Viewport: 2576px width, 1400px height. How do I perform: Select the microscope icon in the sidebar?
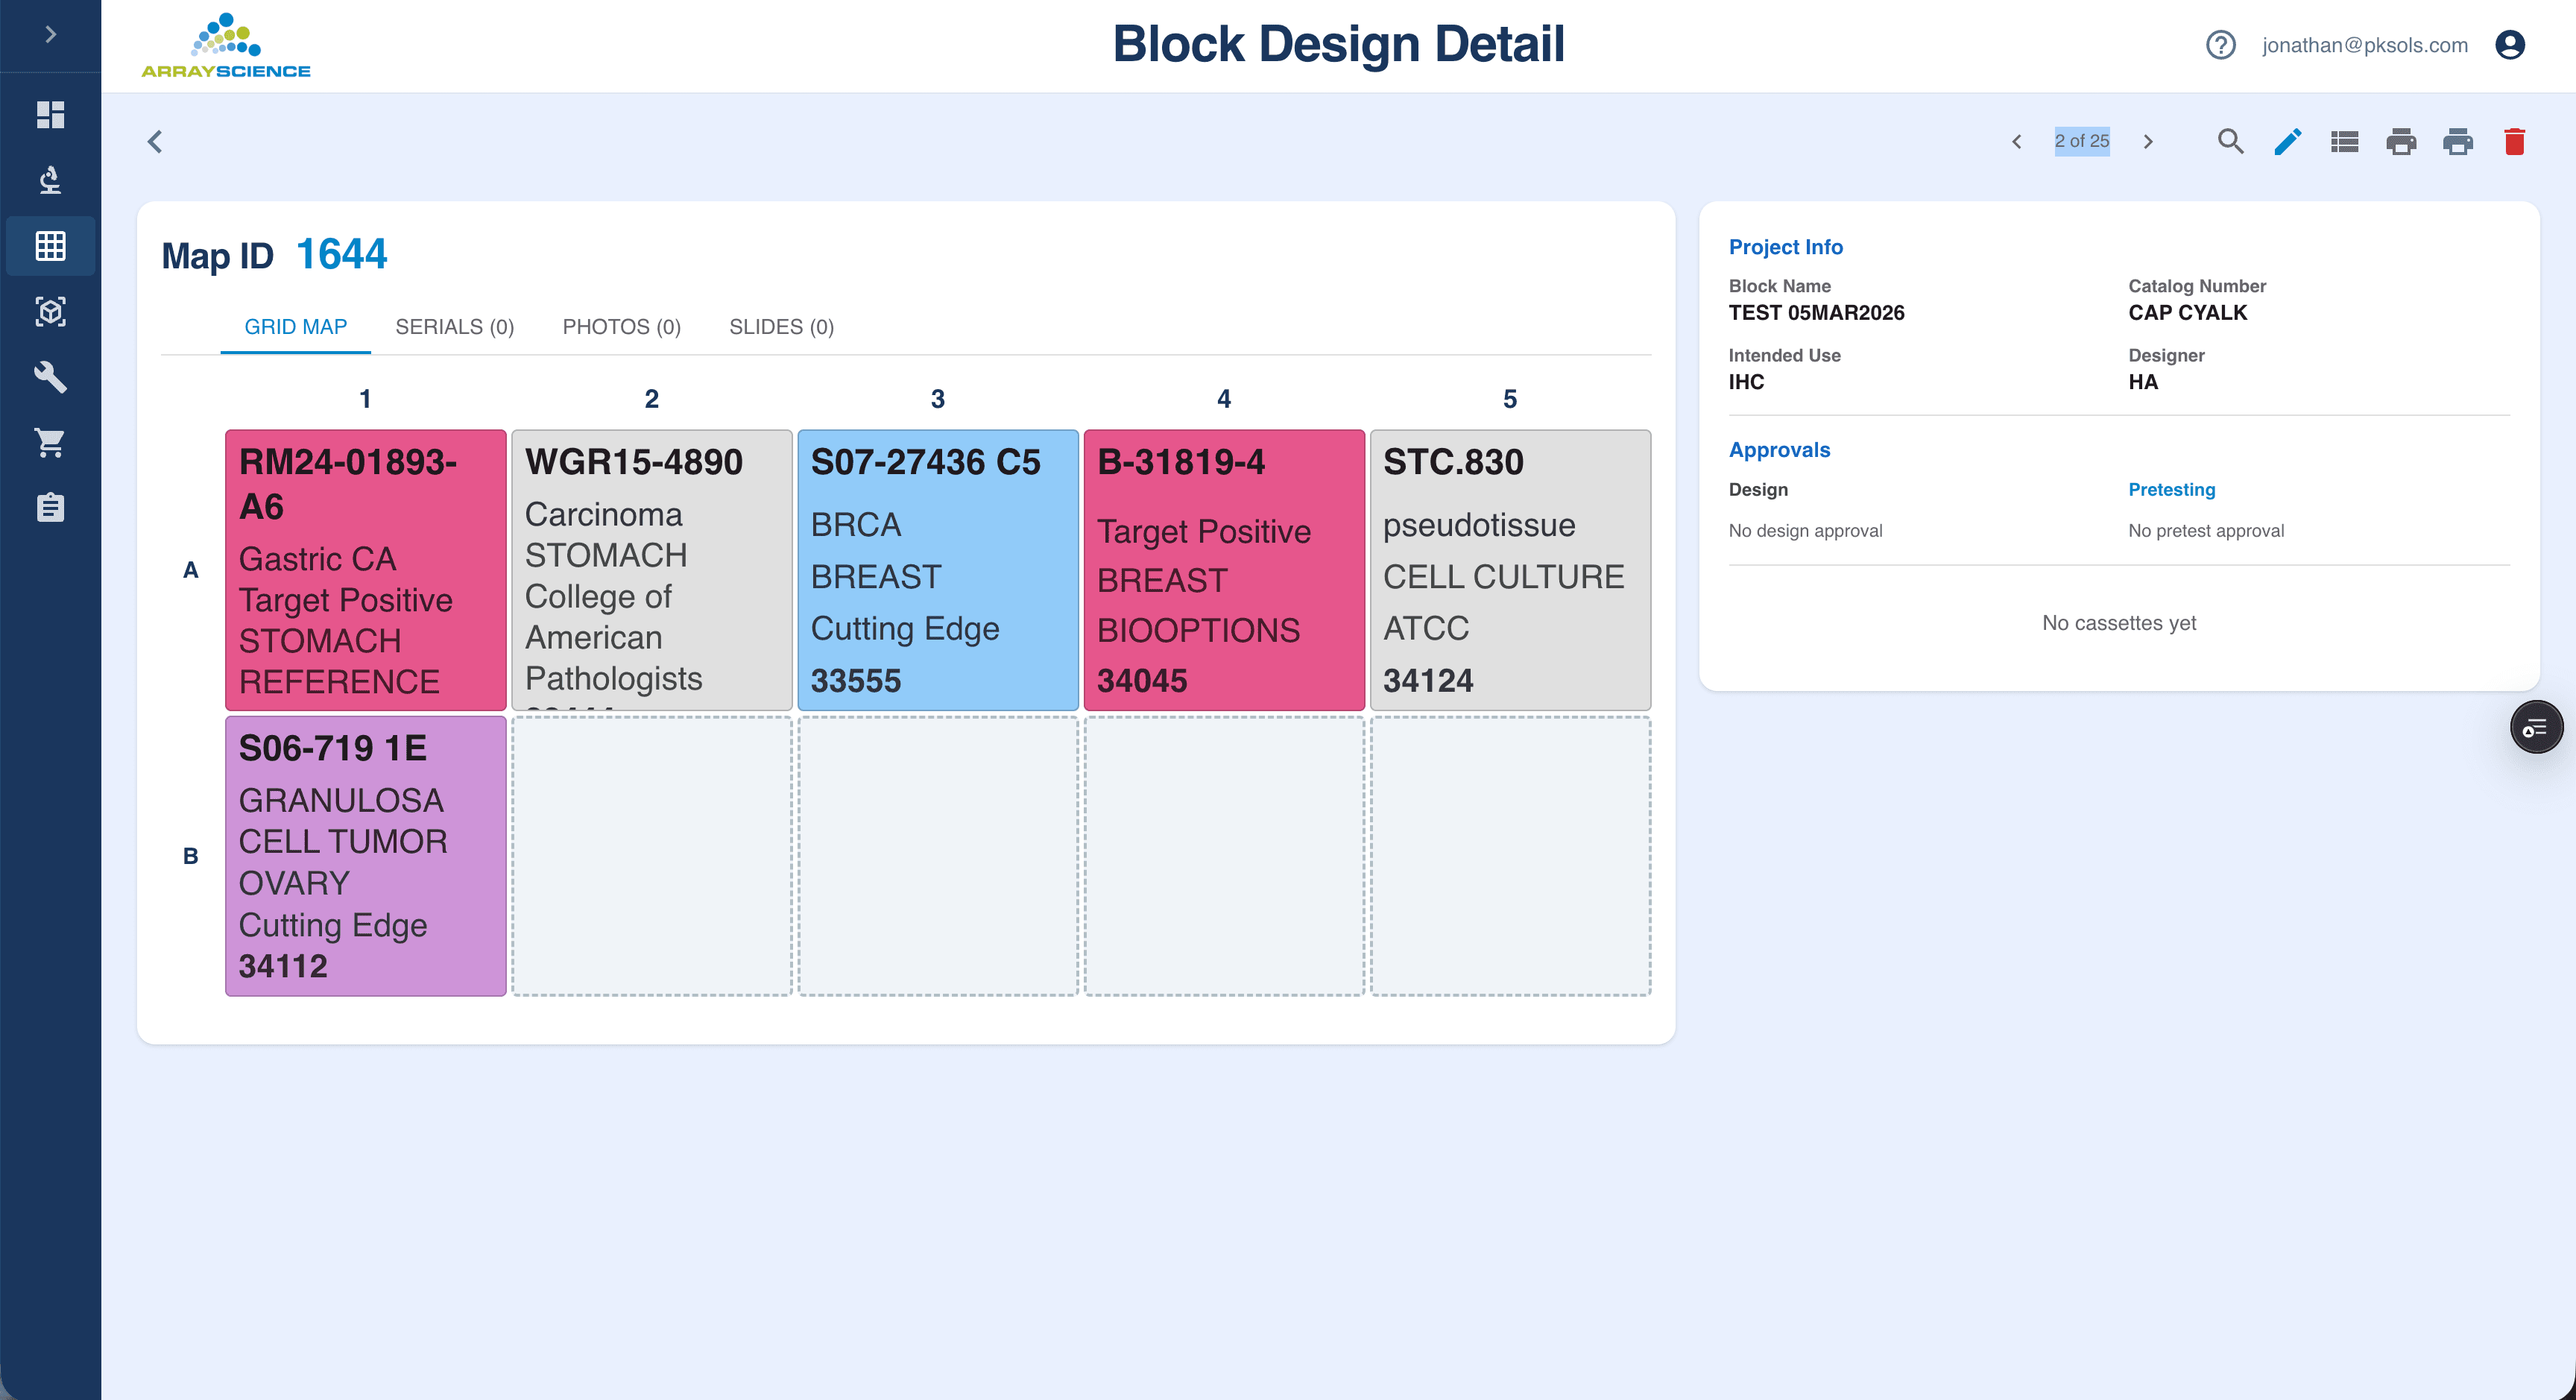pos(50,181)
